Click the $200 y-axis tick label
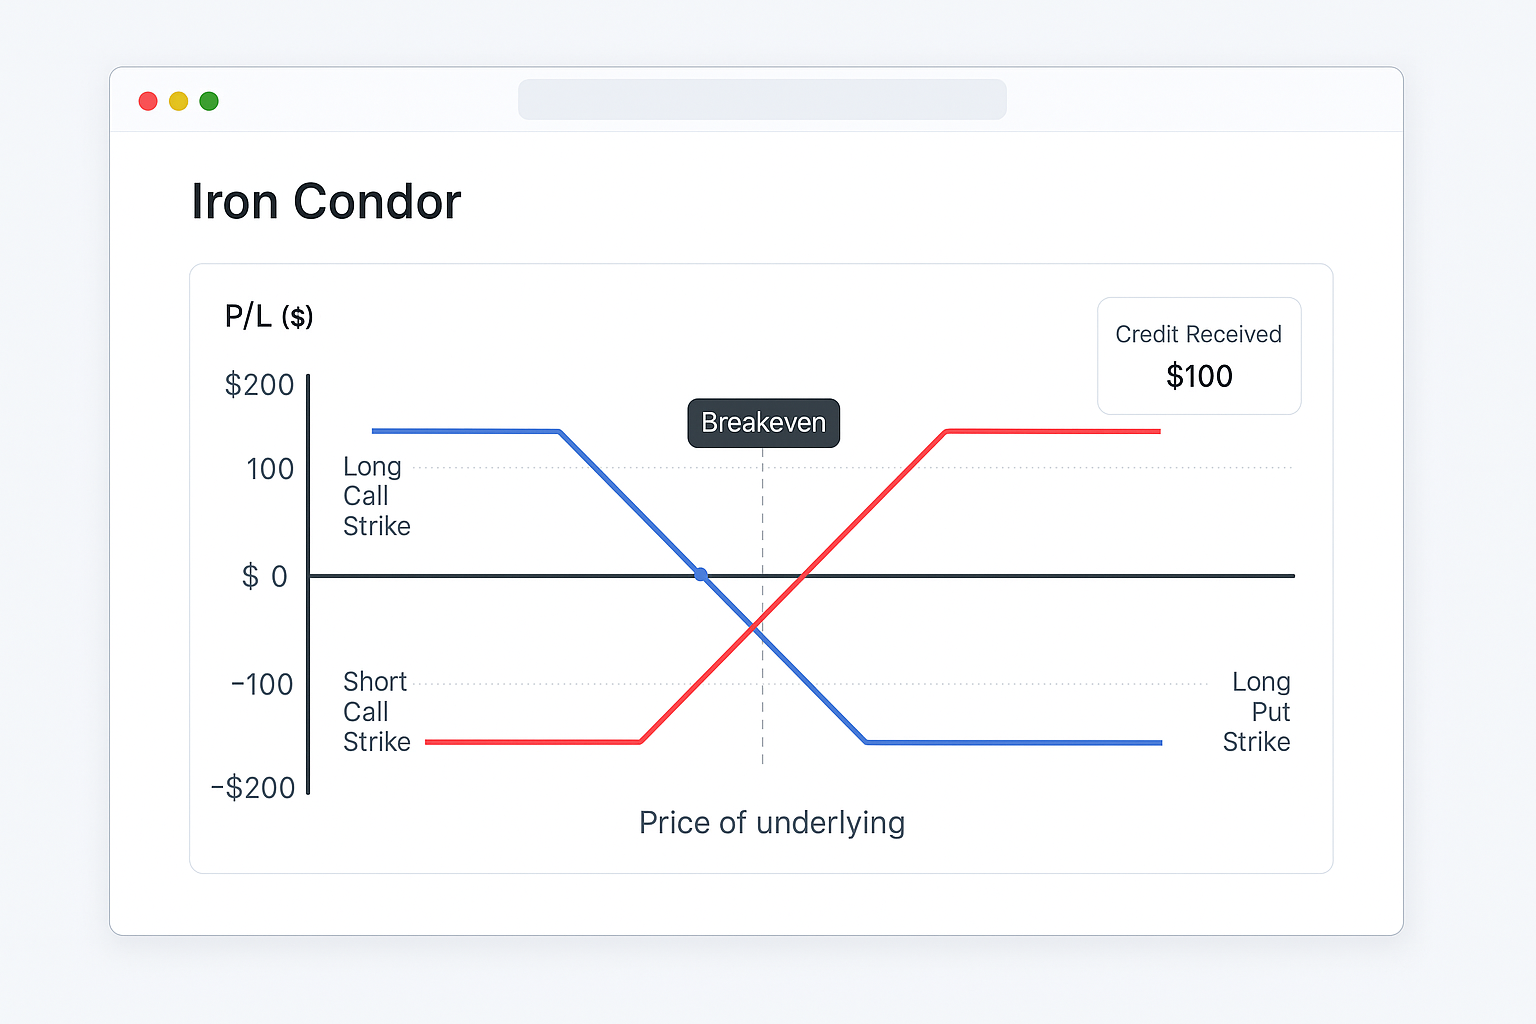The width and height of the screenshot is (1536, 1024). tap(259, 385)
